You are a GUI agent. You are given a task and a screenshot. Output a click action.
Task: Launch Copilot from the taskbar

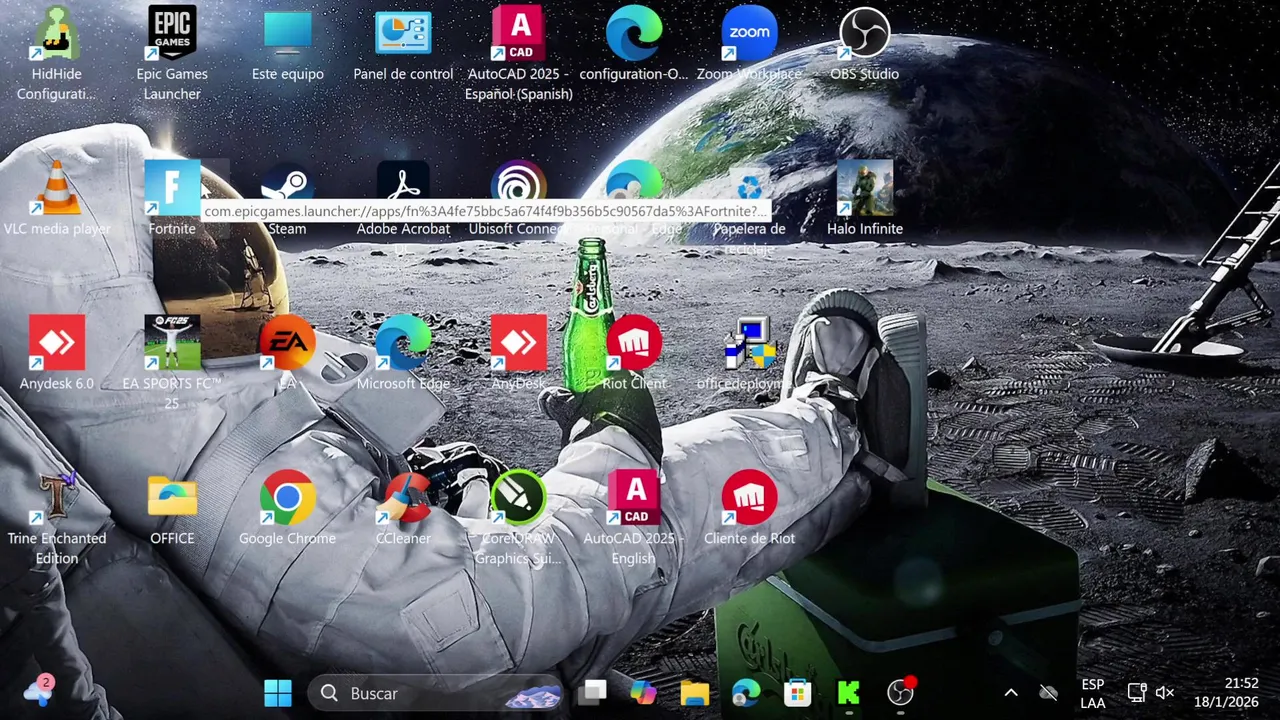643,693
